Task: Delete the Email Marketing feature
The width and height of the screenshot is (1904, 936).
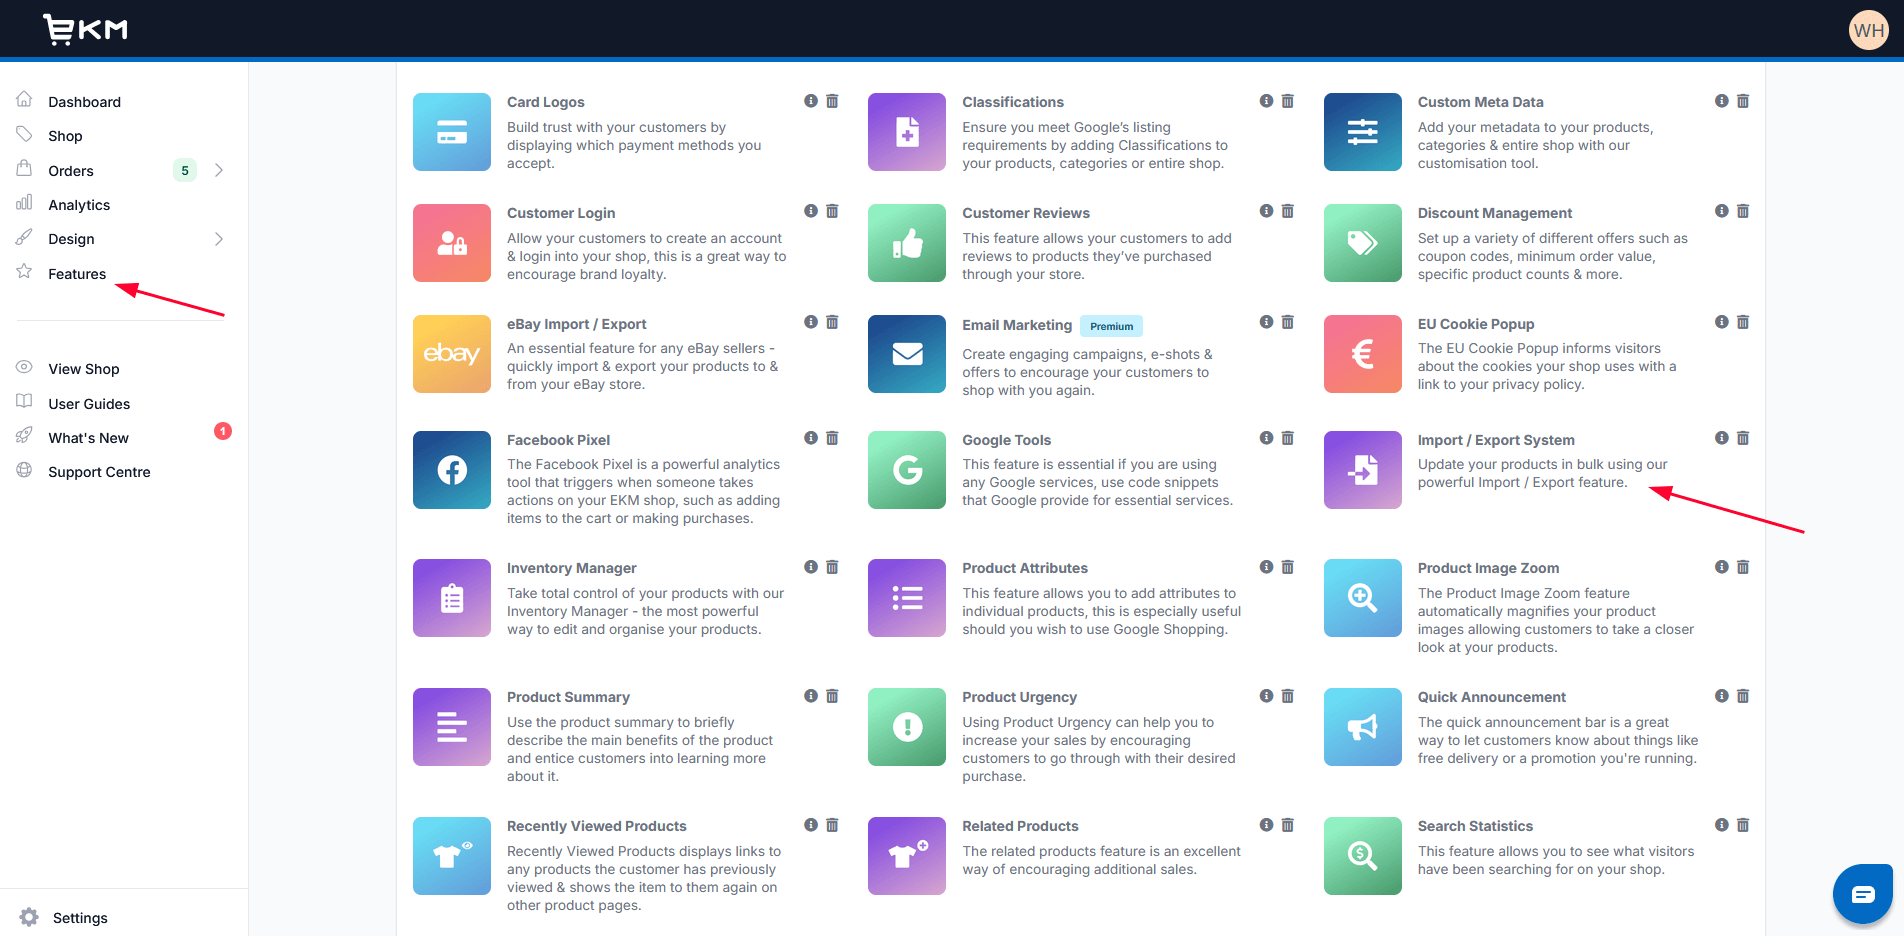Action: pos(1288,322)
